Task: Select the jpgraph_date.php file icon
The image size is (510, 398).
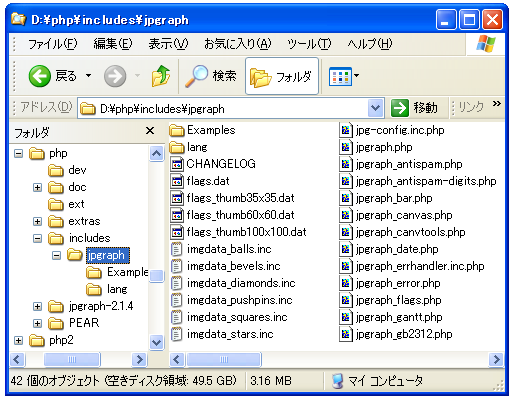Action: [x=346, y=249]
